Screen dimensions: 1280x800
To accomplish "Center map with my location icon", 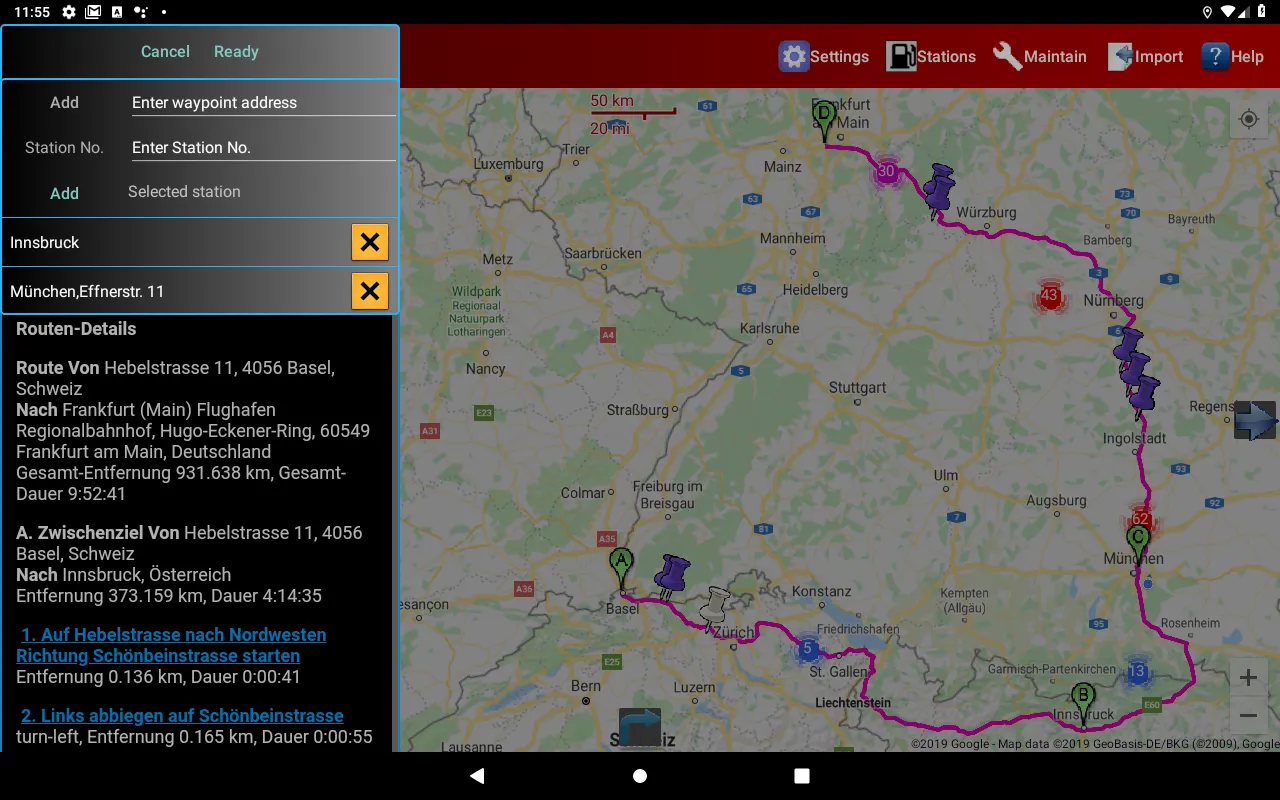I will pyautogui.click(x=1248, y=120).
